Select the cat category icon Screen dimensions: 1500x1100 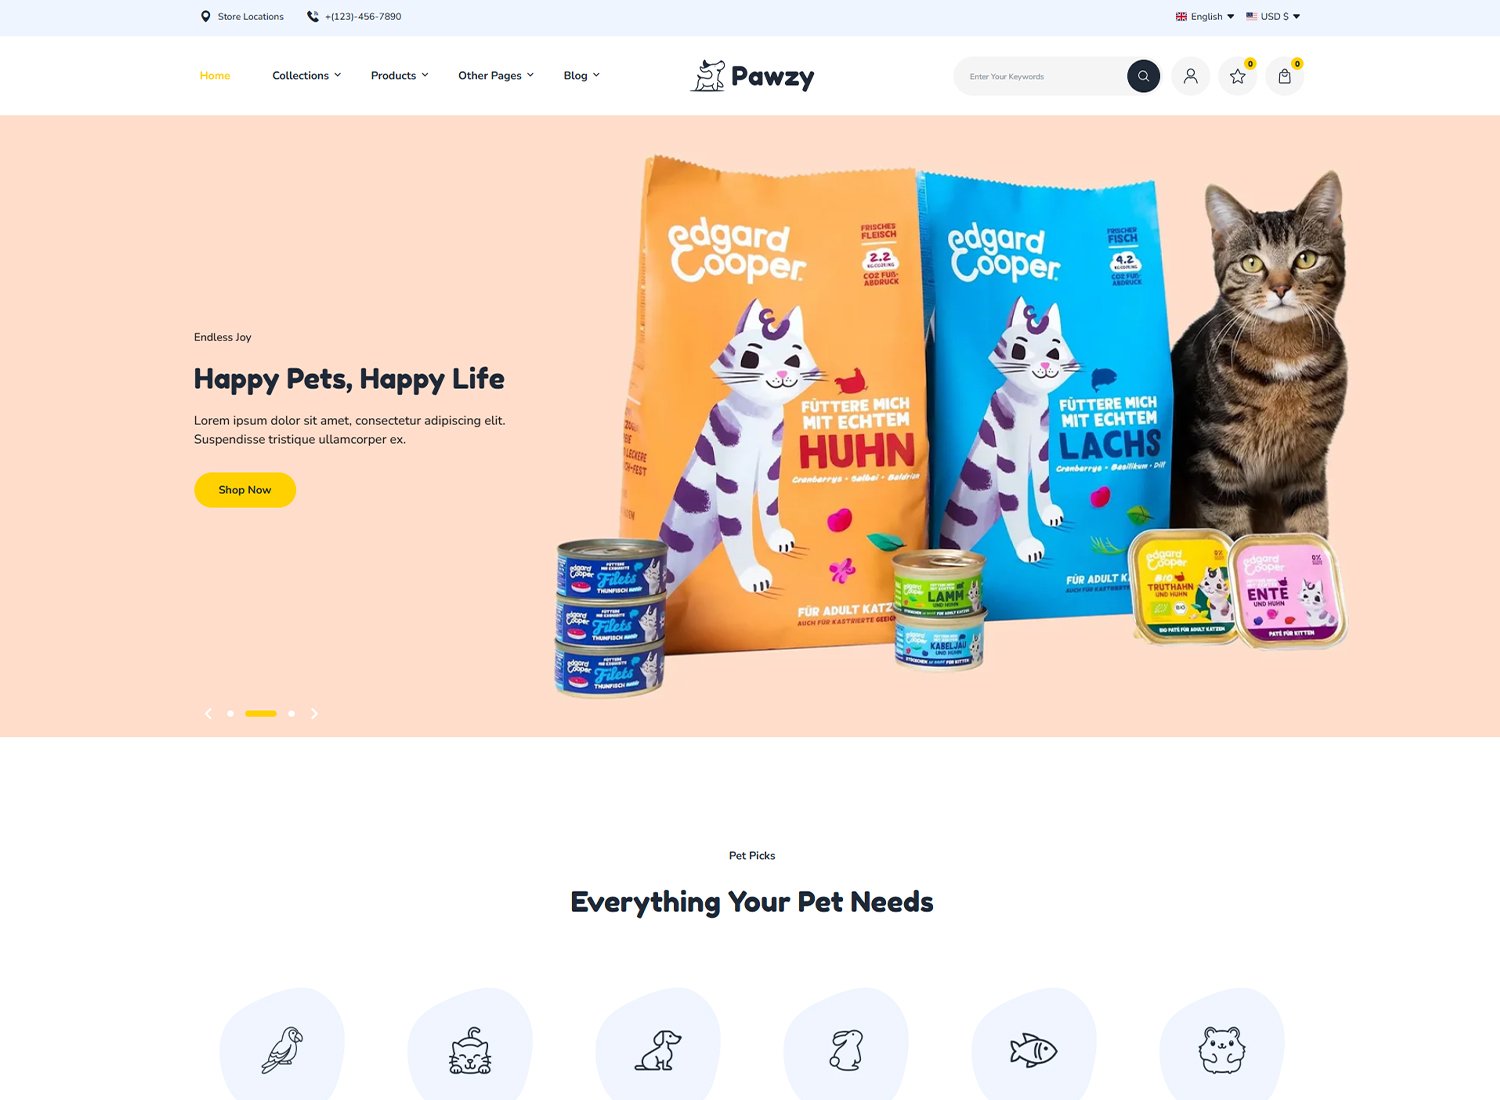coord(470,1050)
